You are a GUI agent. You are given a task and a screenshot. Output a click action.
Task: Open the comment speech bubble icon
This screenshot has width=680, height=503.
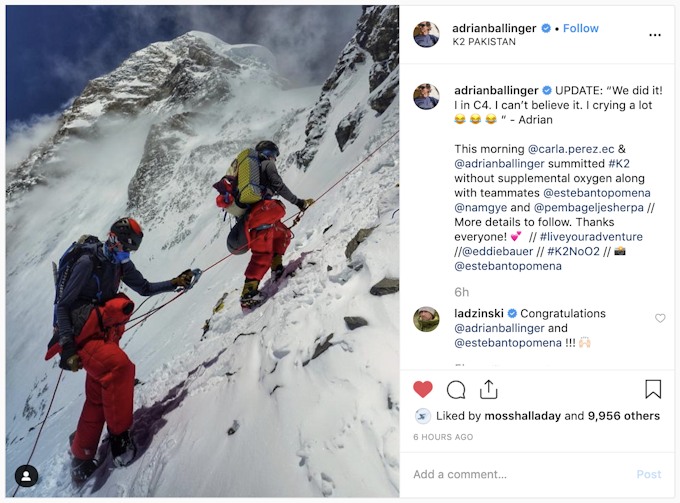456,389
